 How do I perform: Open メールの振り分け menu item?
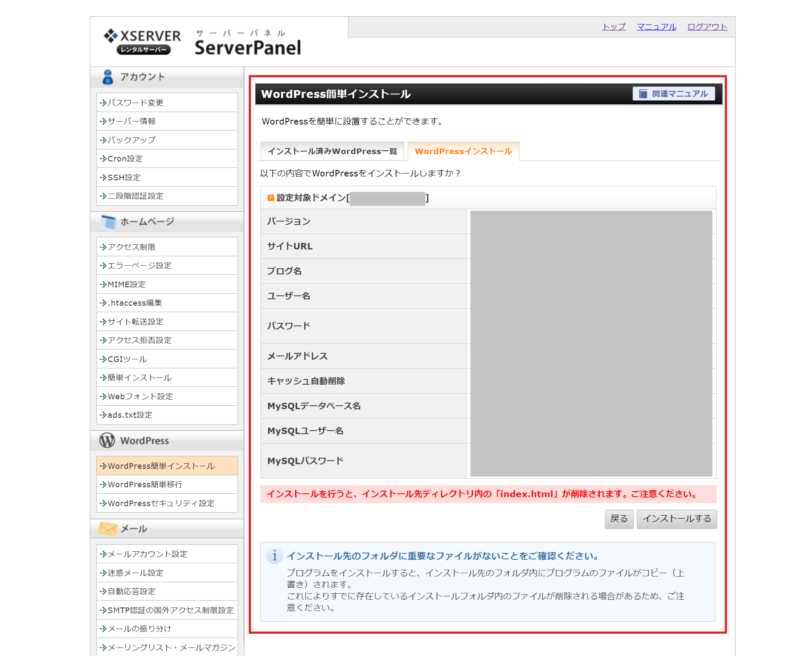click(x=167, y=629)
